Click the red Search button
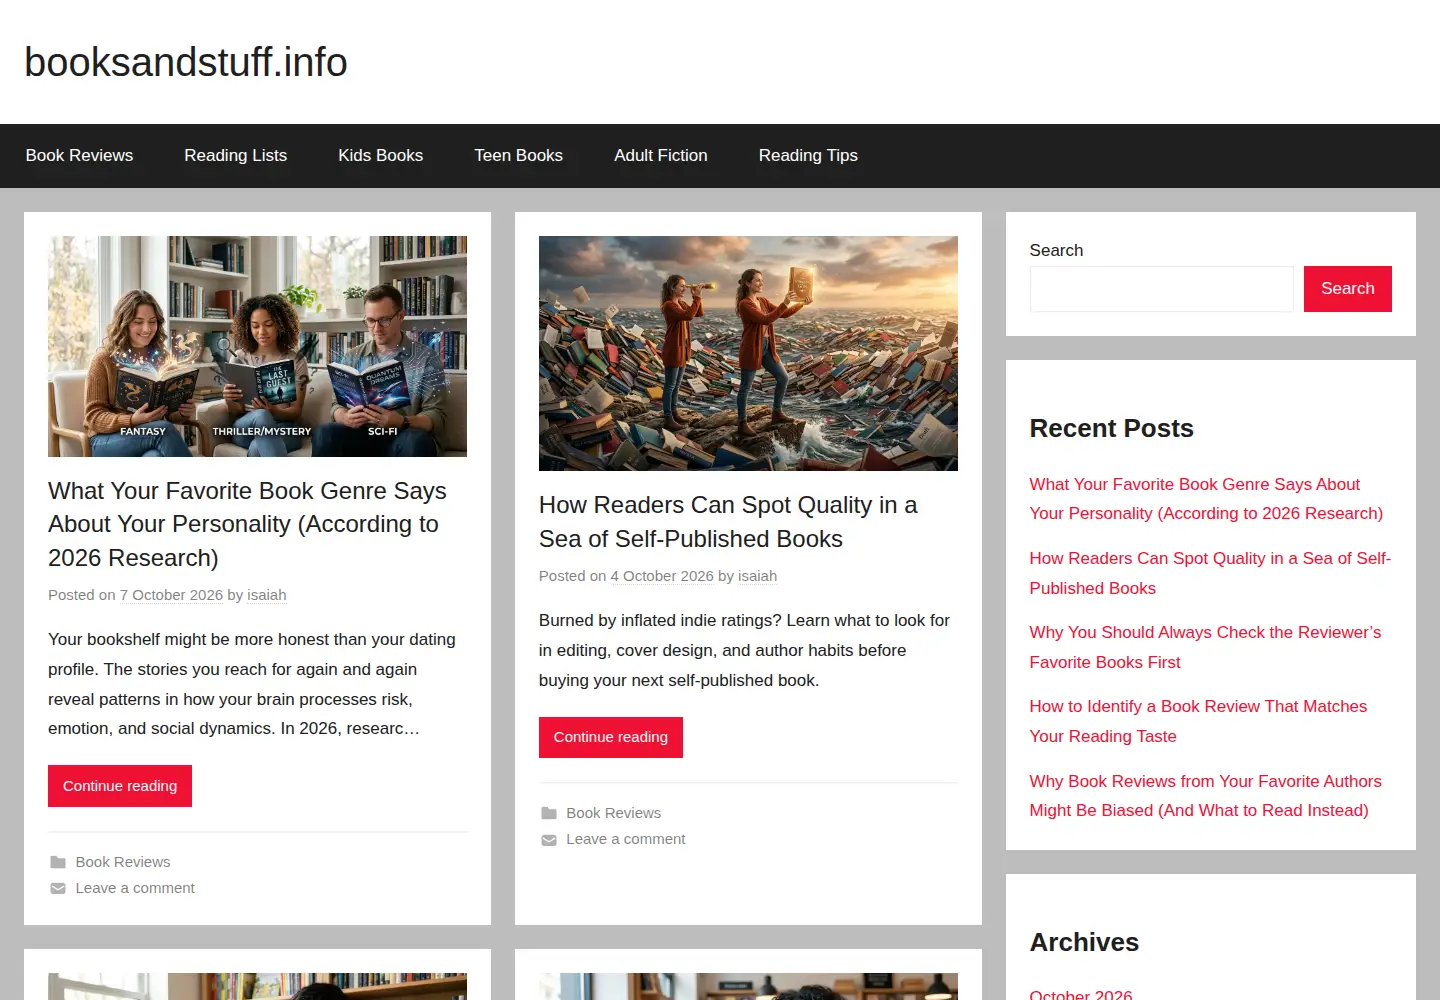1440x1000 pixels. pyautogui.click(x=1347, y=289)
